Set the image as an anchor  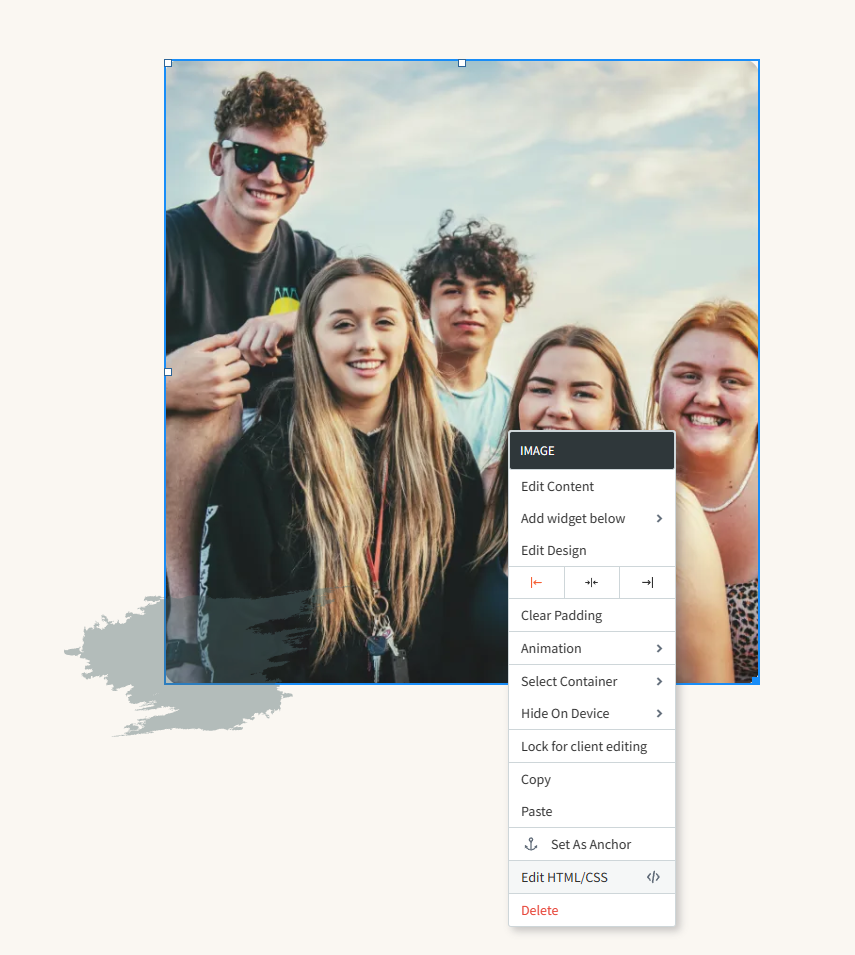[x=591, y=843]
